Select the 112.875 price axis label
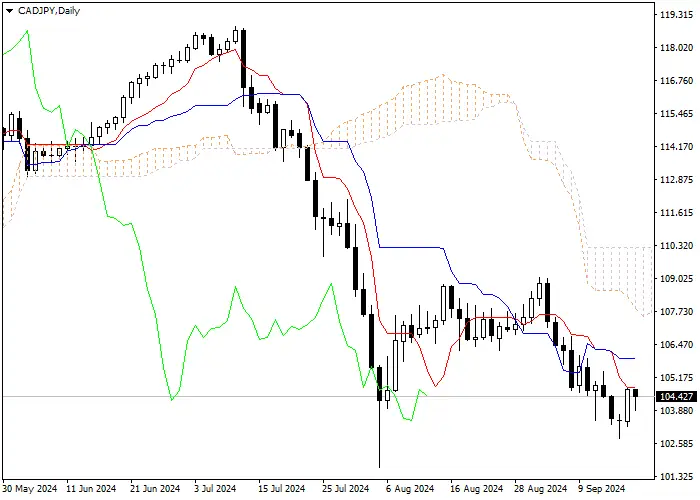This screenshot has height=500, width=700. 676,180
